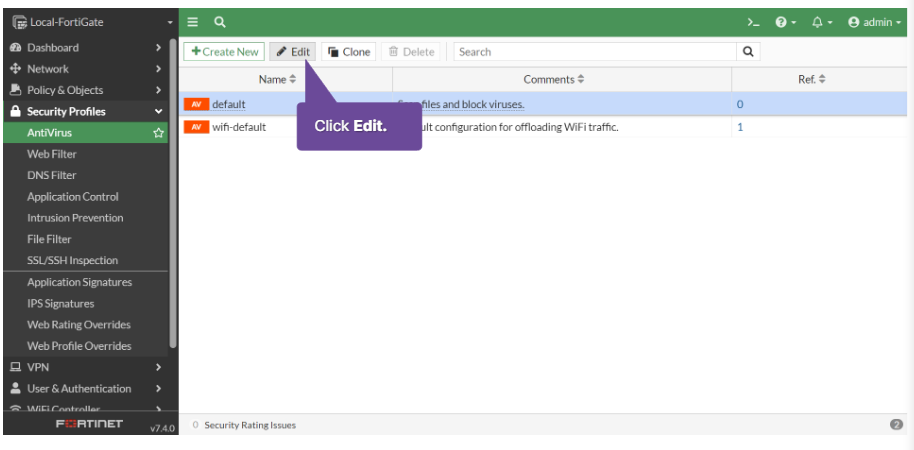Open reference count 0 for default
The height and width of the screenshot is (450, 914).
pyautogui.click(x=740, y=105)
